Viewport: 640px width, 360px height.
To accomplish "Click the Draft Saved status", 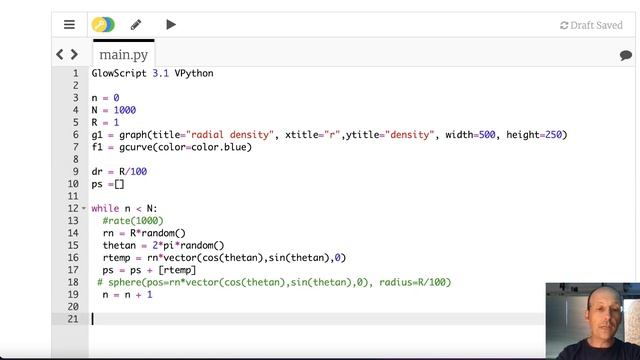I will 591,25.
